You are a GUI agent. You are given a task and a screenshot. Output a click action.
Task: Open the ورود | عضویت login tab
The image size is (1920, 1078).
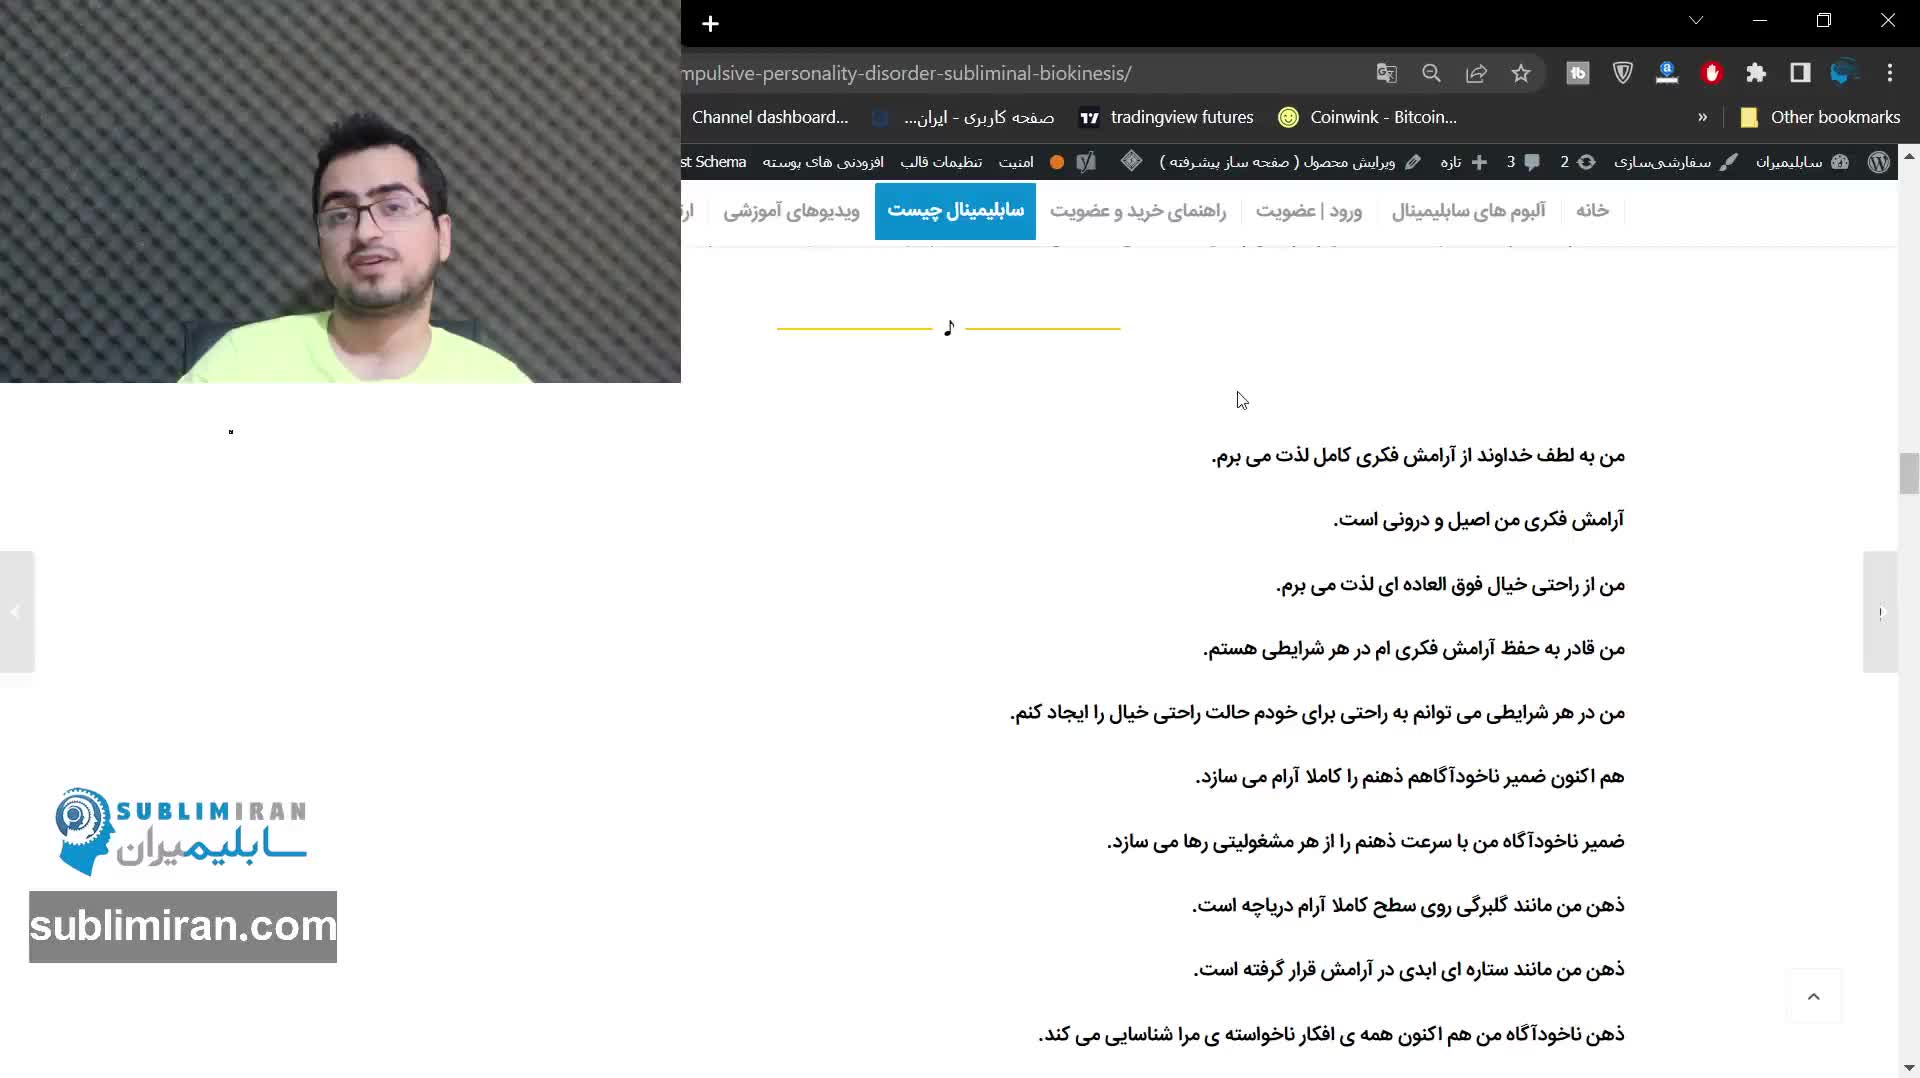click(x=1309, y=211)
